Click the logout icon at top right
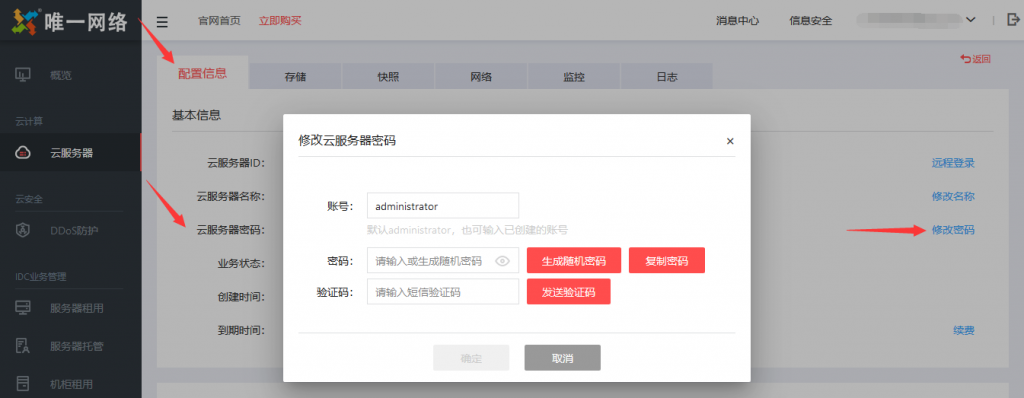The image size is (1024, 398). (x=1014, y=20)
